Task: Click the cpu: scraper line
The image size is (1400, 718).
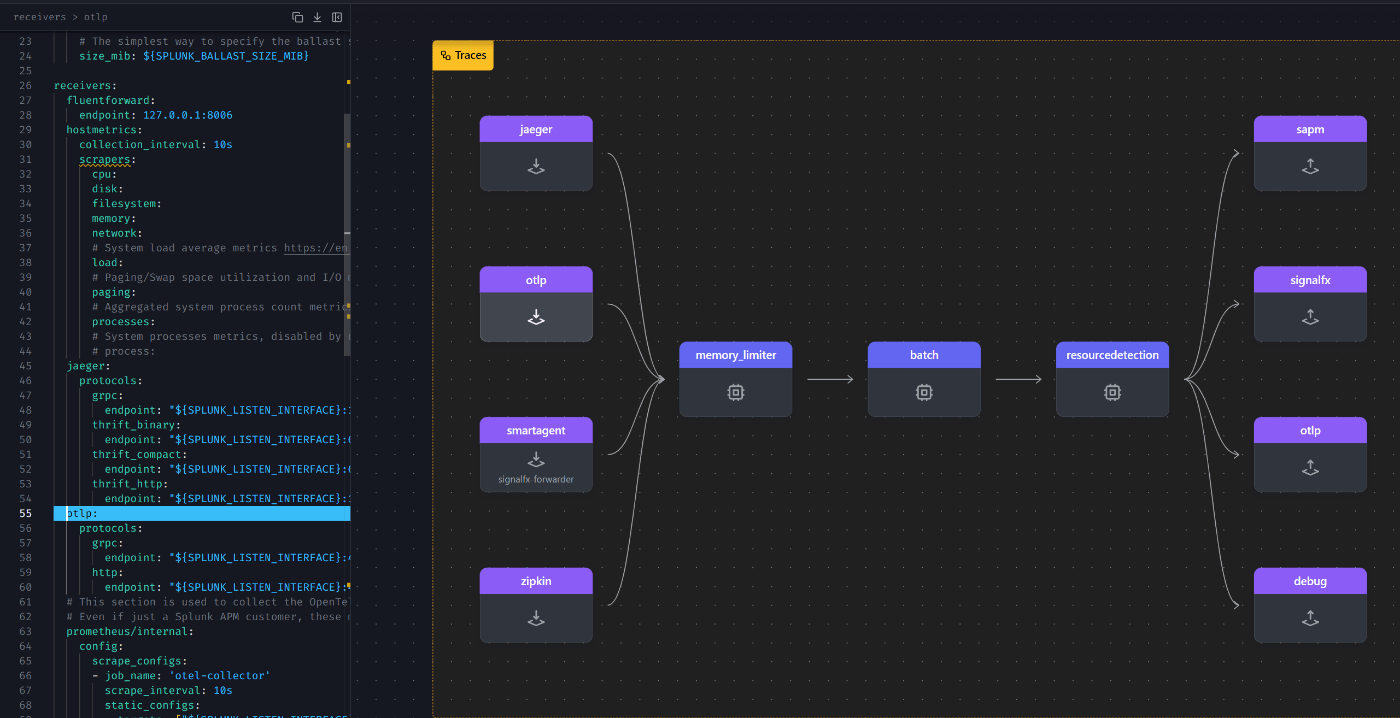Action: coord(104,174)
